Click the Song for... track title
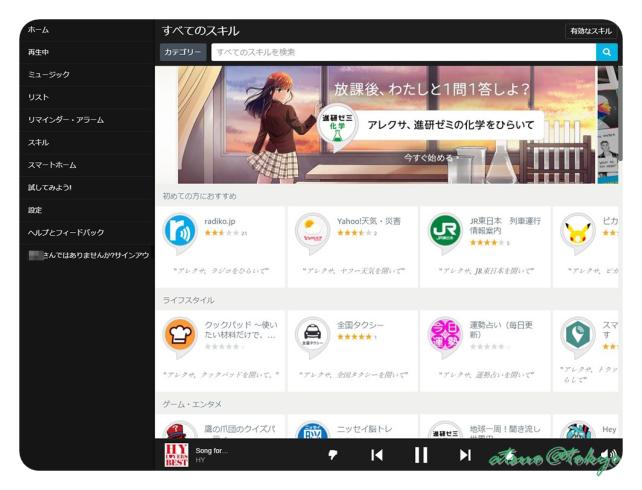The width and height of the screenshot is (642, 490). point(211,451)
